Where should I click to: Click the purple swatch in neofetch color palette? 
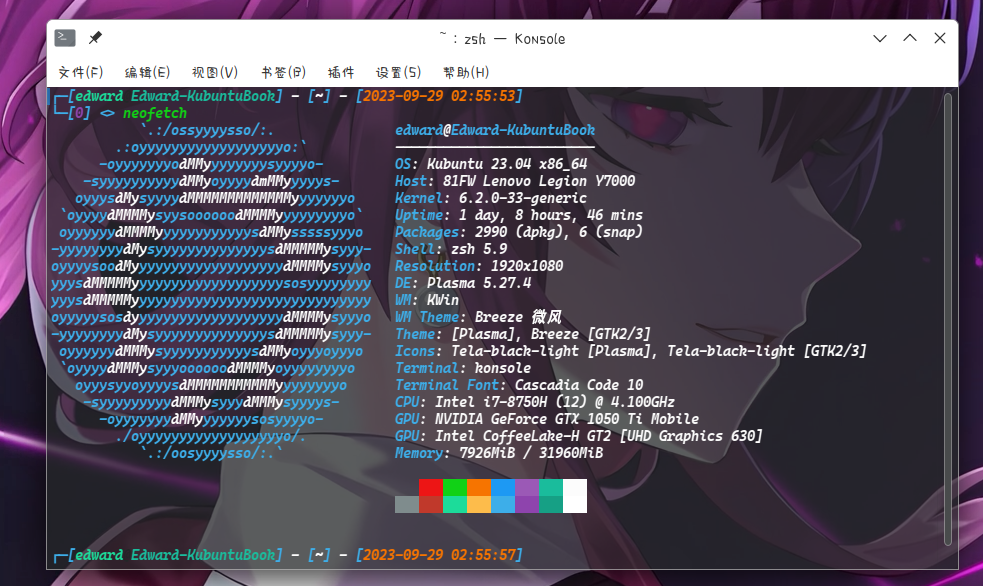coord(526,497)
